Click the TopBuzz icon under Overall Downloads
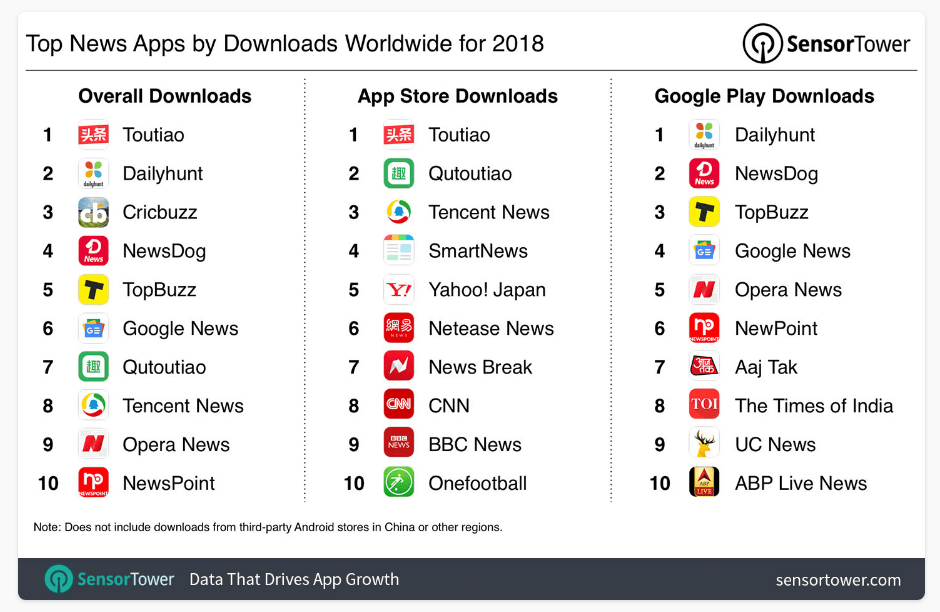 (94, 290)
